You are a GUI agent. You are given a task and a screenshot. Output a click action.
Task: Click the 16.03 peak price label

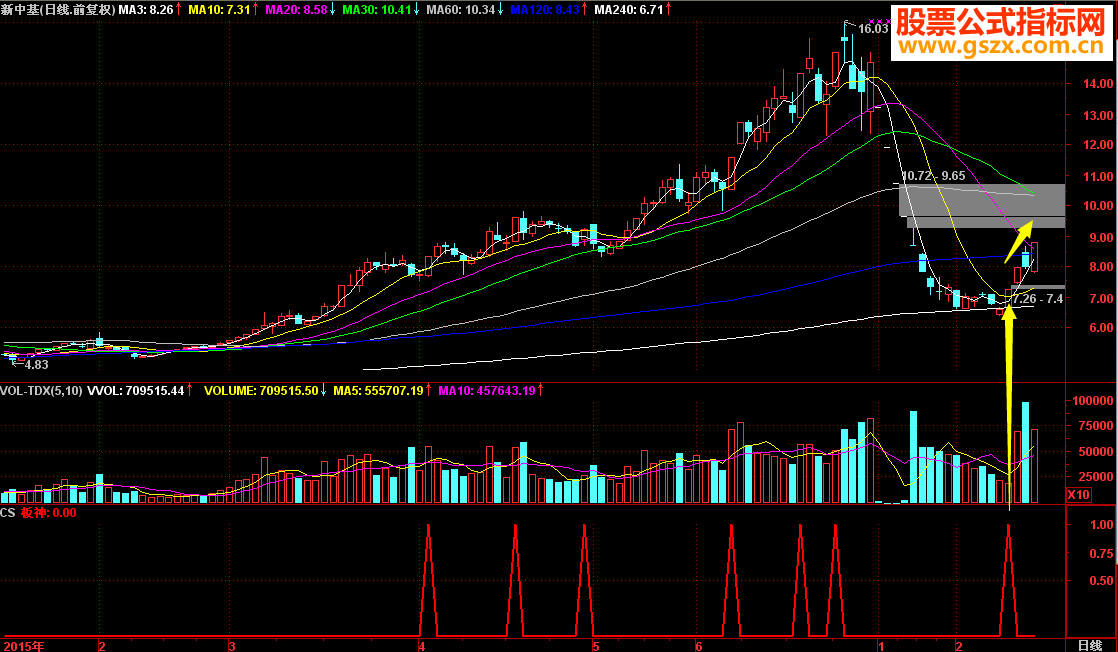[x=873, y=29]
